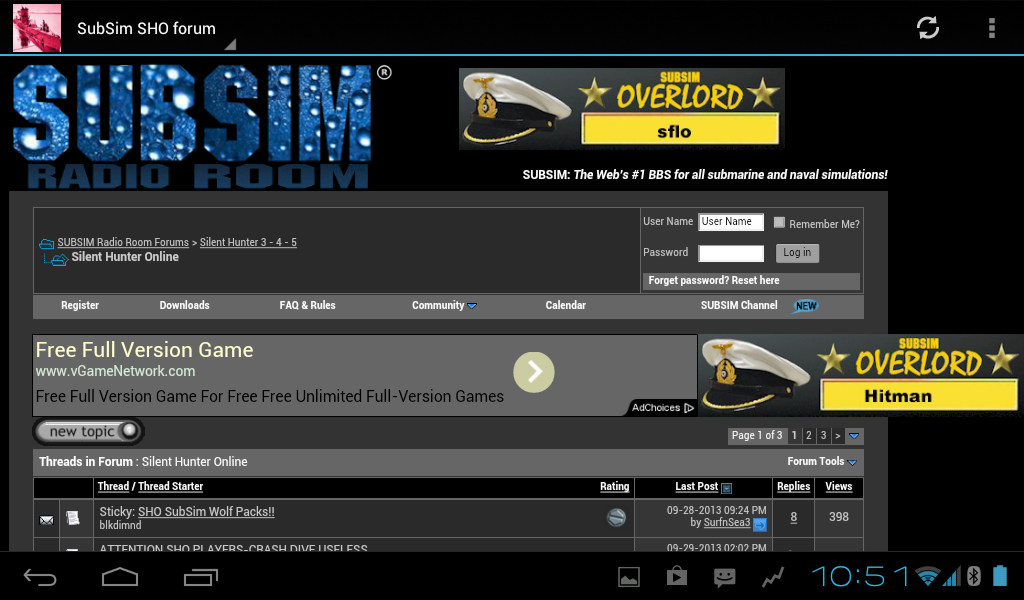Open the page jump dropdown arrow
This screenshot has width=1024, height=600.
pyautogui.click(x=854, y=435)
